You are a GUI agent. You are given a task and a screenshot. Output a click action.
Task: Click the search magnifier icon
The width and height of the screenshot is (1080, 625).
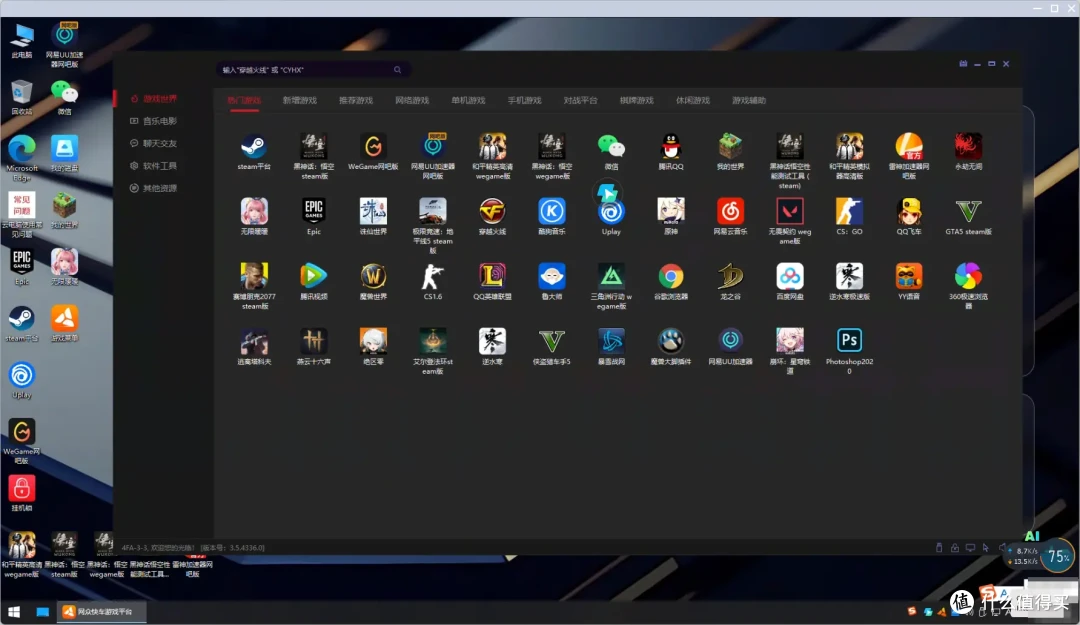click(x=397, y=70)
